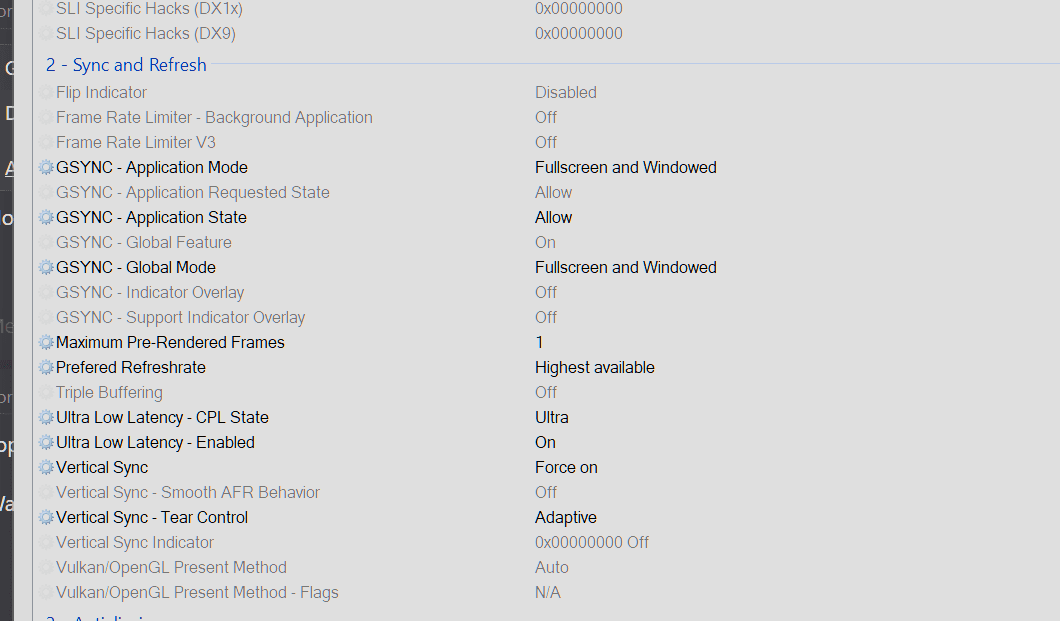1060x621 pixels.
Task: Select Vulkan/OpenGL Present Method setting
Action: point(171,568)
